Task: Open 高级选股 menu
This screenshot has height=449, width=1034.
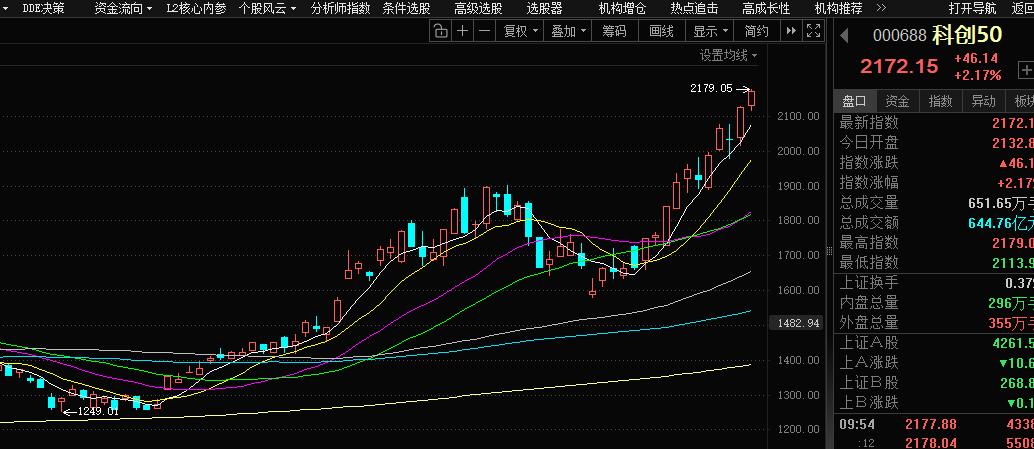Action: [478, 9]
